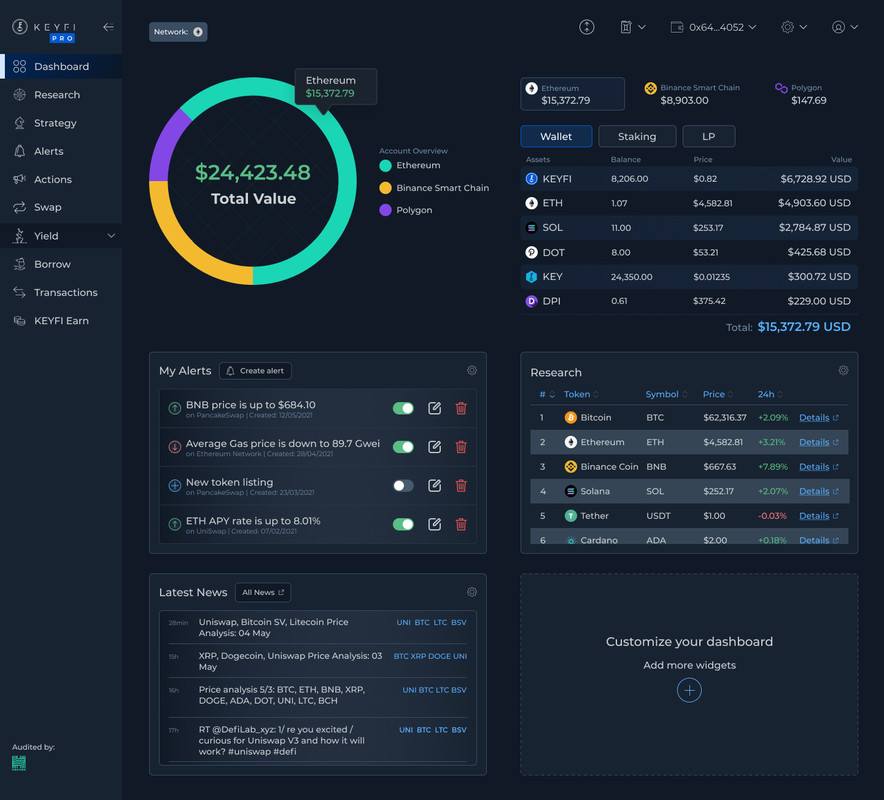The image size is (884, 800).
Task: Edit the BNB price alert
Action: click(435, 408)
